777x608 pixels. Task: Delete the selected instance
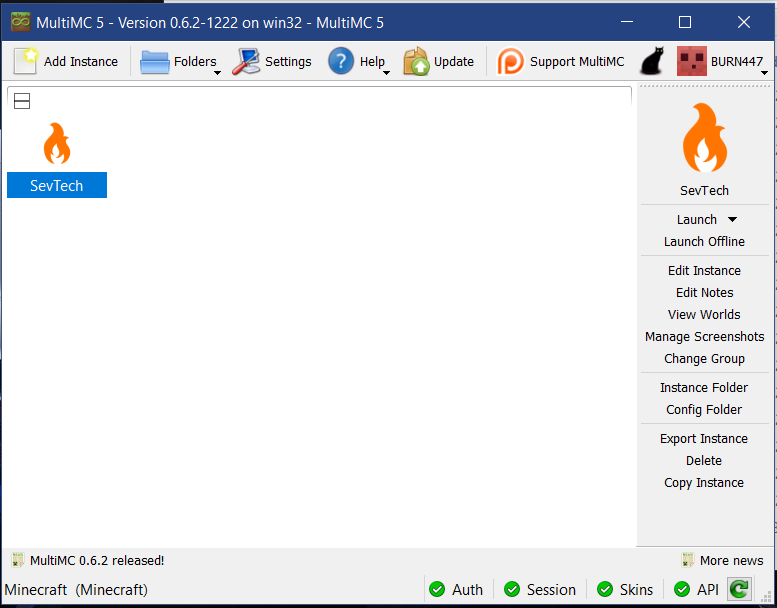tap(704, 460)
